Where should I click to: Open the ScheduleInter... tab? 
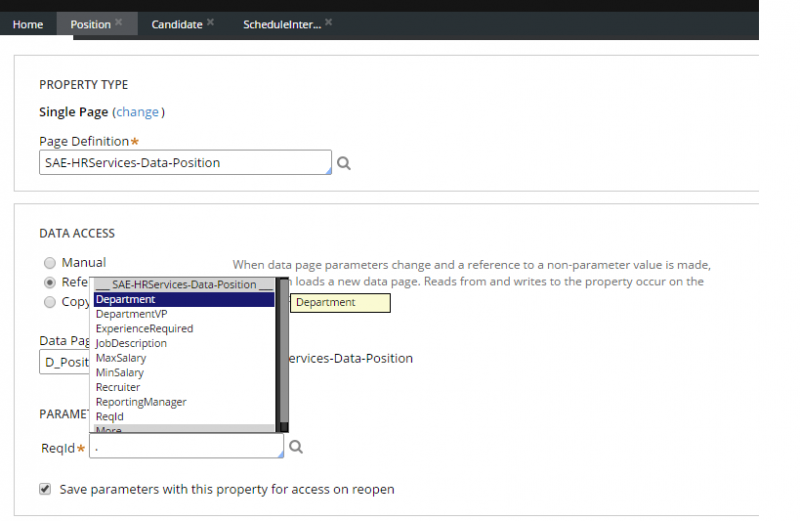[282, 24]
